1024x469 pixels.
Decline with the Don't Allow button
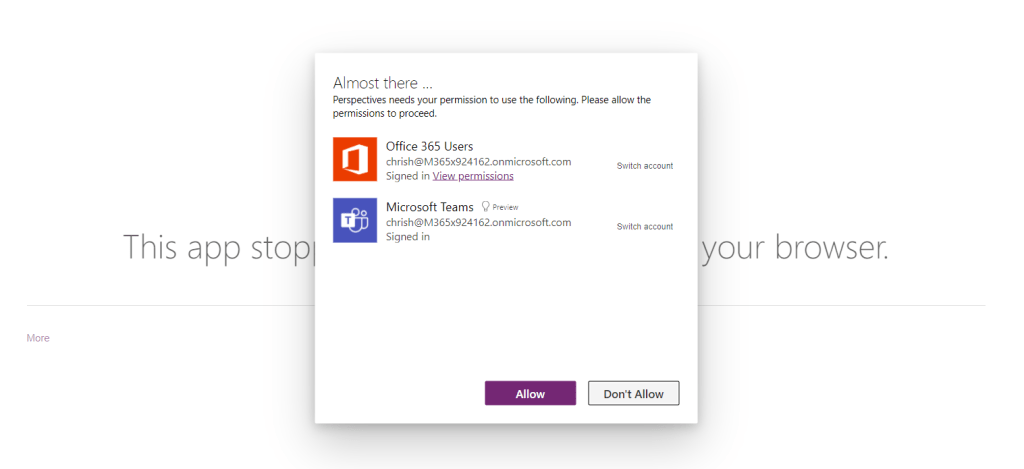pos(633,394)
